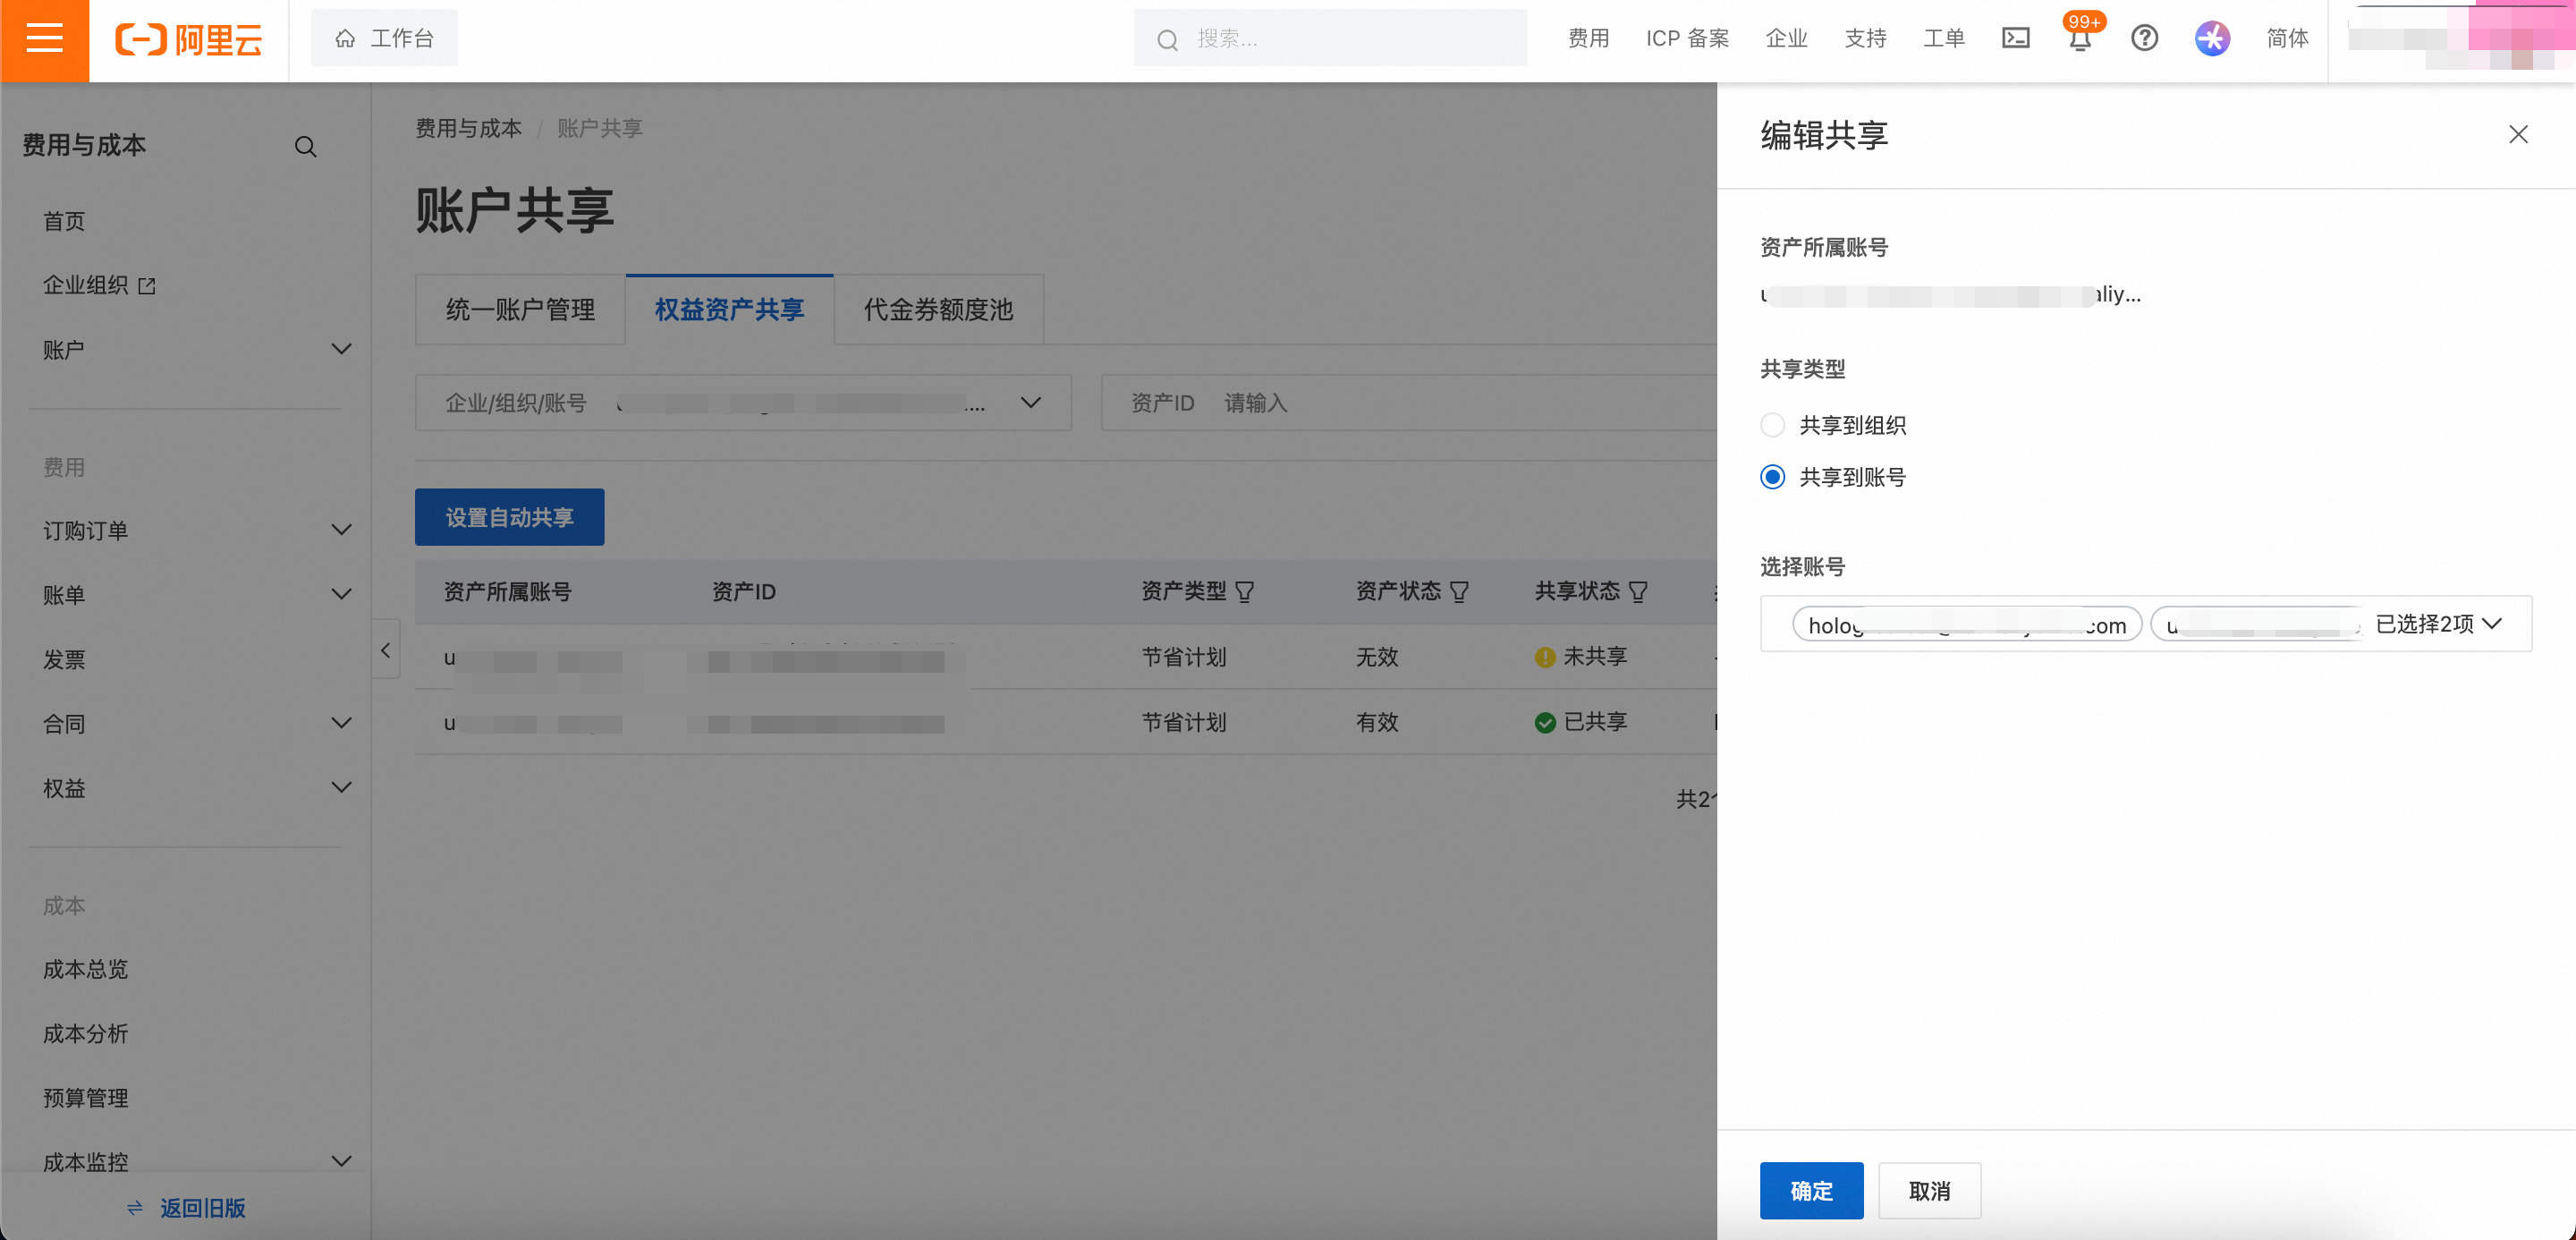This screenshot has width=2576, height=1240.
Task: Click the top search input field
Action: coord(1330,39)
